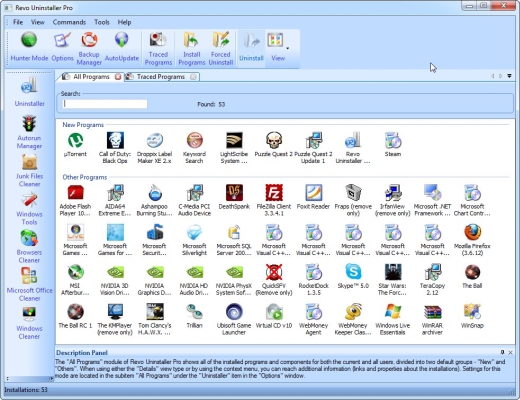This screenshot has width=520, height=400.
Task: Start Forced Uninstall
Action: [221, 49]
